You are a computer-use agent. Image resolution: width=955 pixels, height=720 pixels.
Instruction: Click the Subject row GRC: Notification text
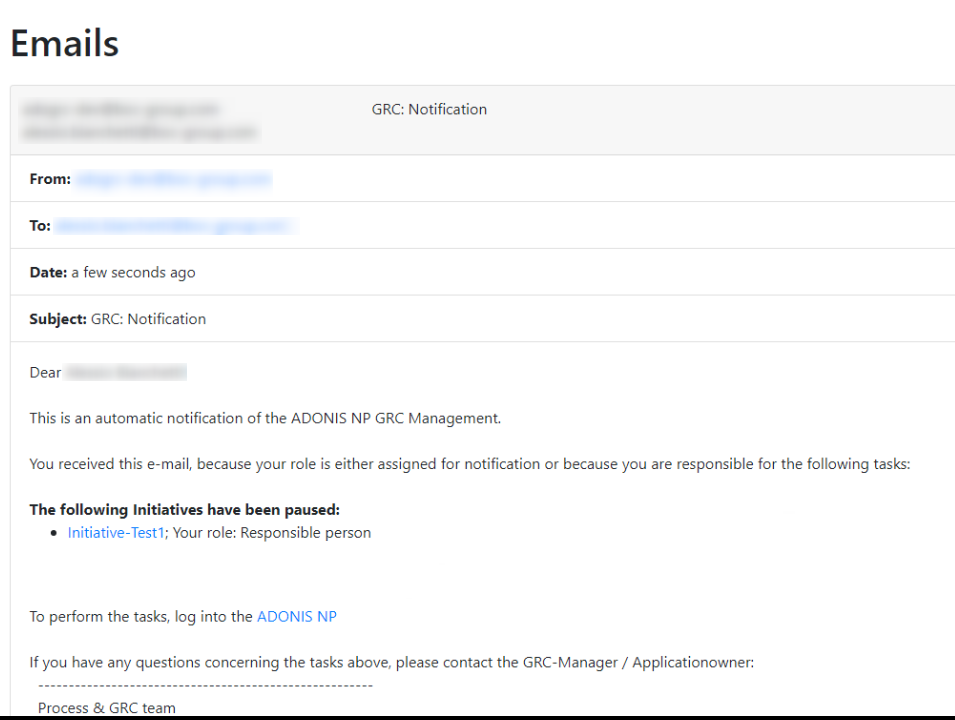[x=148, y=320]
